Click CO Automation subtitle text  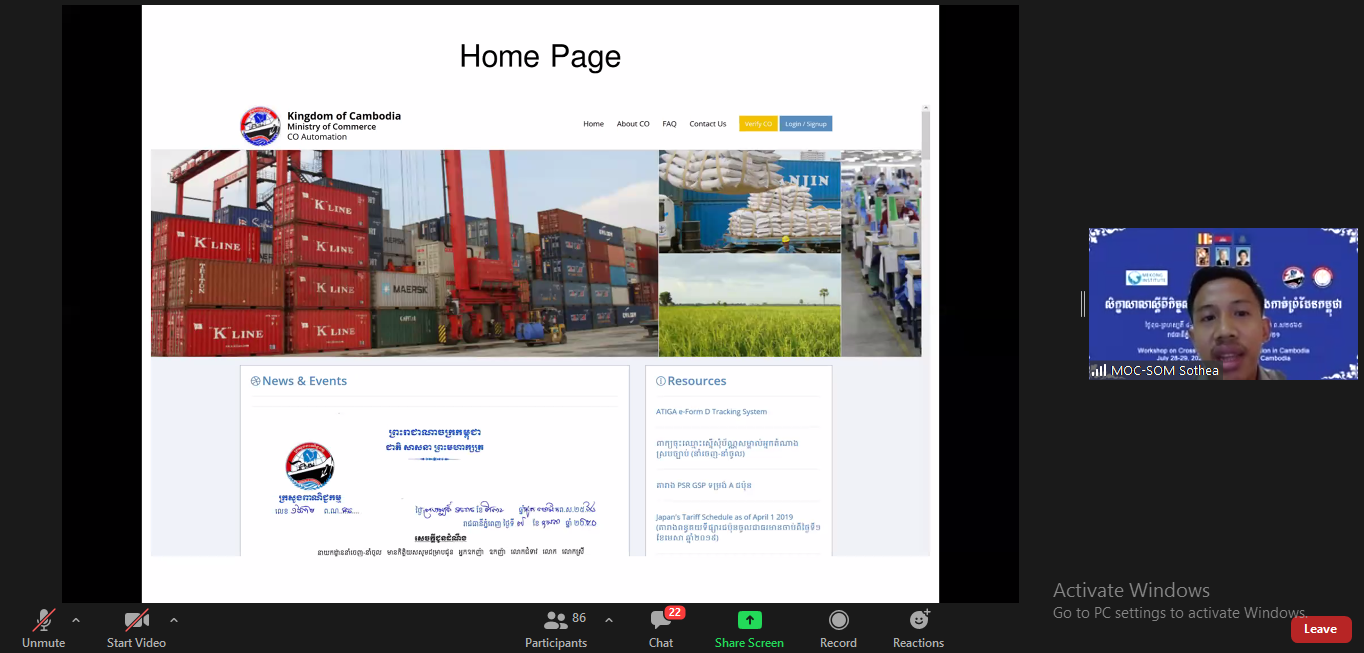(x=317, y=137)
